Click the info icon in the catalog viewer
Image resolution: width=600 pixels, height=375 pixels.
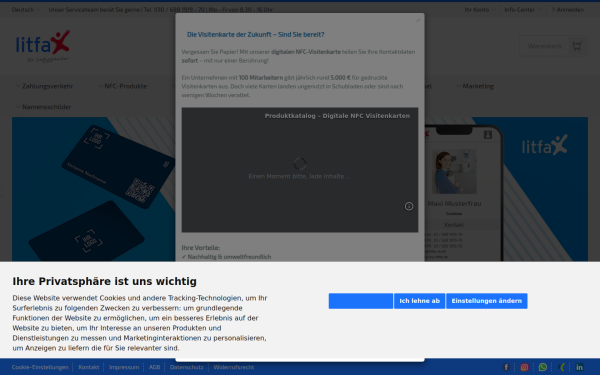click(409, 206)
